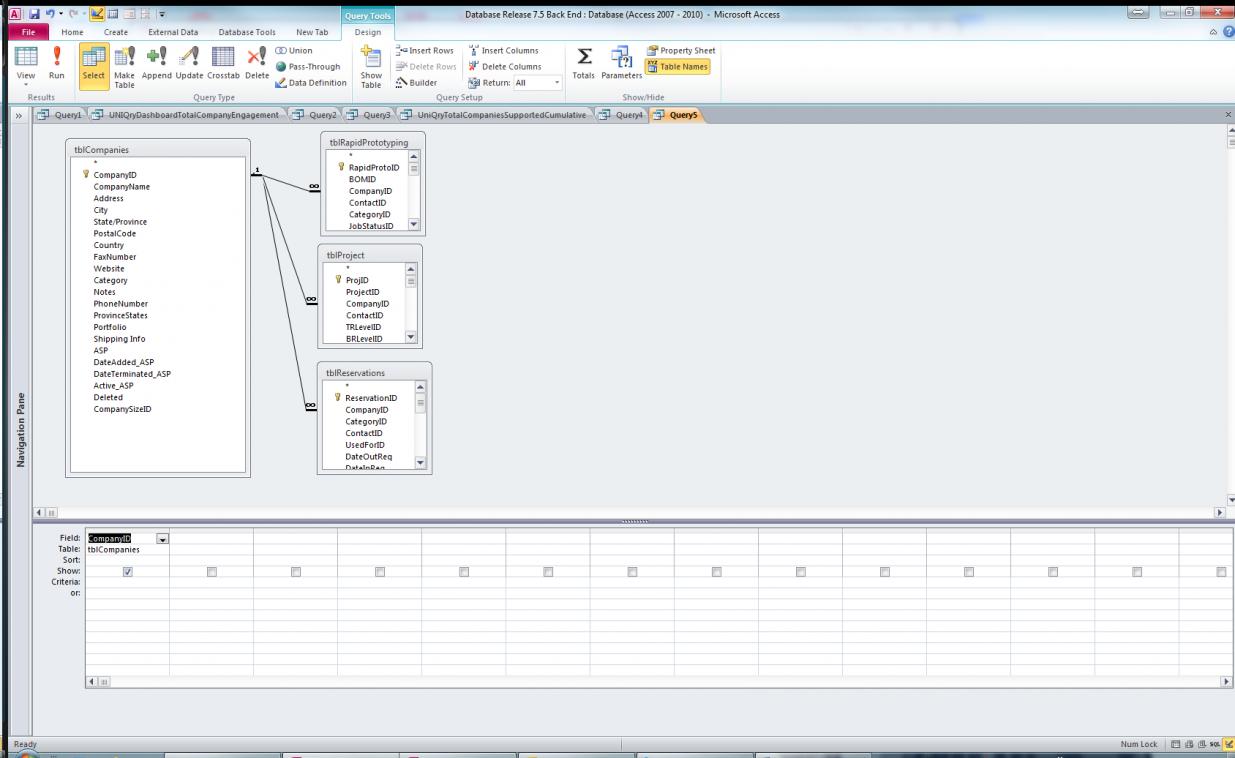Image resolution: width=1235 pixels, height=758 pixels.
Task: Check Show box in the second grid column
Action: pyautogui.click(x=211, y=571)
